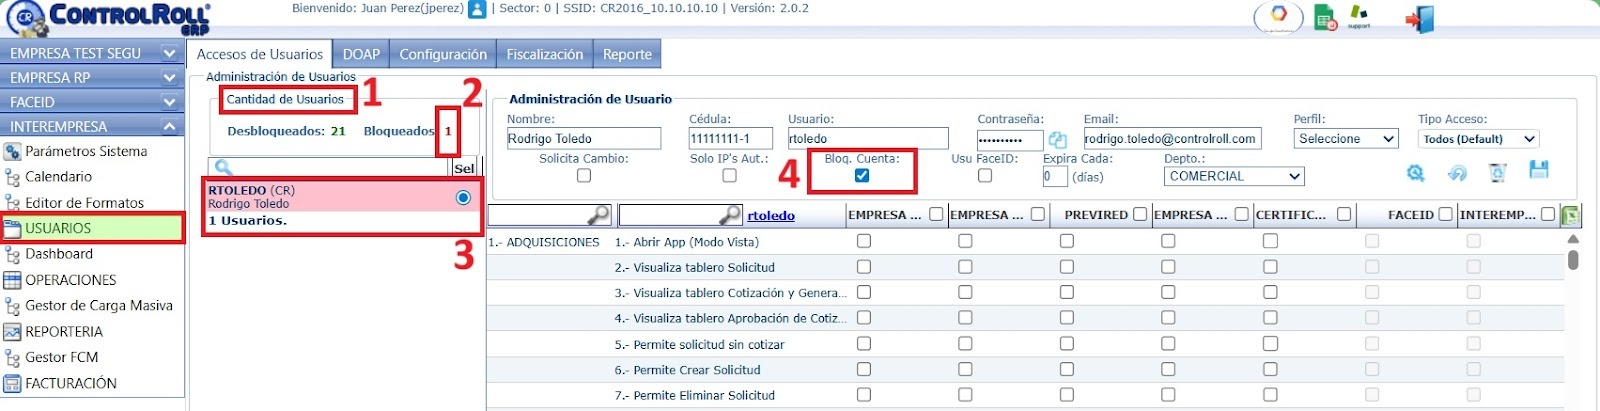Uncheck the Bloq. Cuenta checkbox
Screen dimensions: 1600x411
click(862, 176)
